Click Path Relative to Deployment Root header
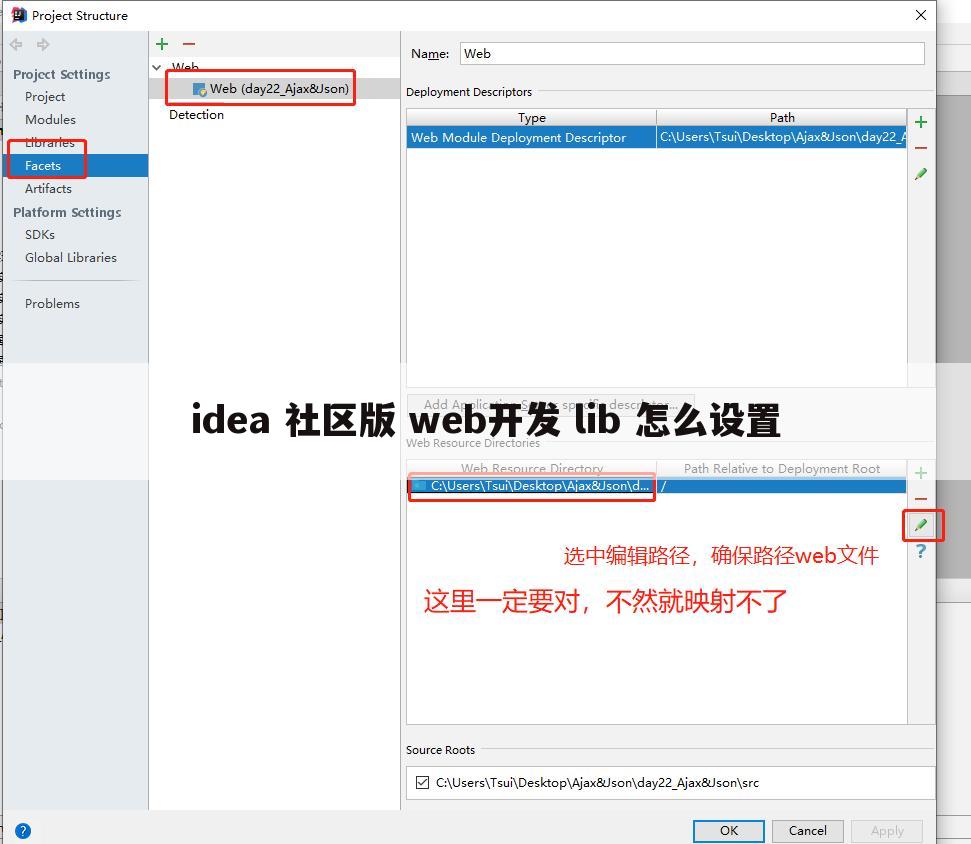The width and height of the screenshot is (971, 844). pyautogui.click(x=782, y=469)
